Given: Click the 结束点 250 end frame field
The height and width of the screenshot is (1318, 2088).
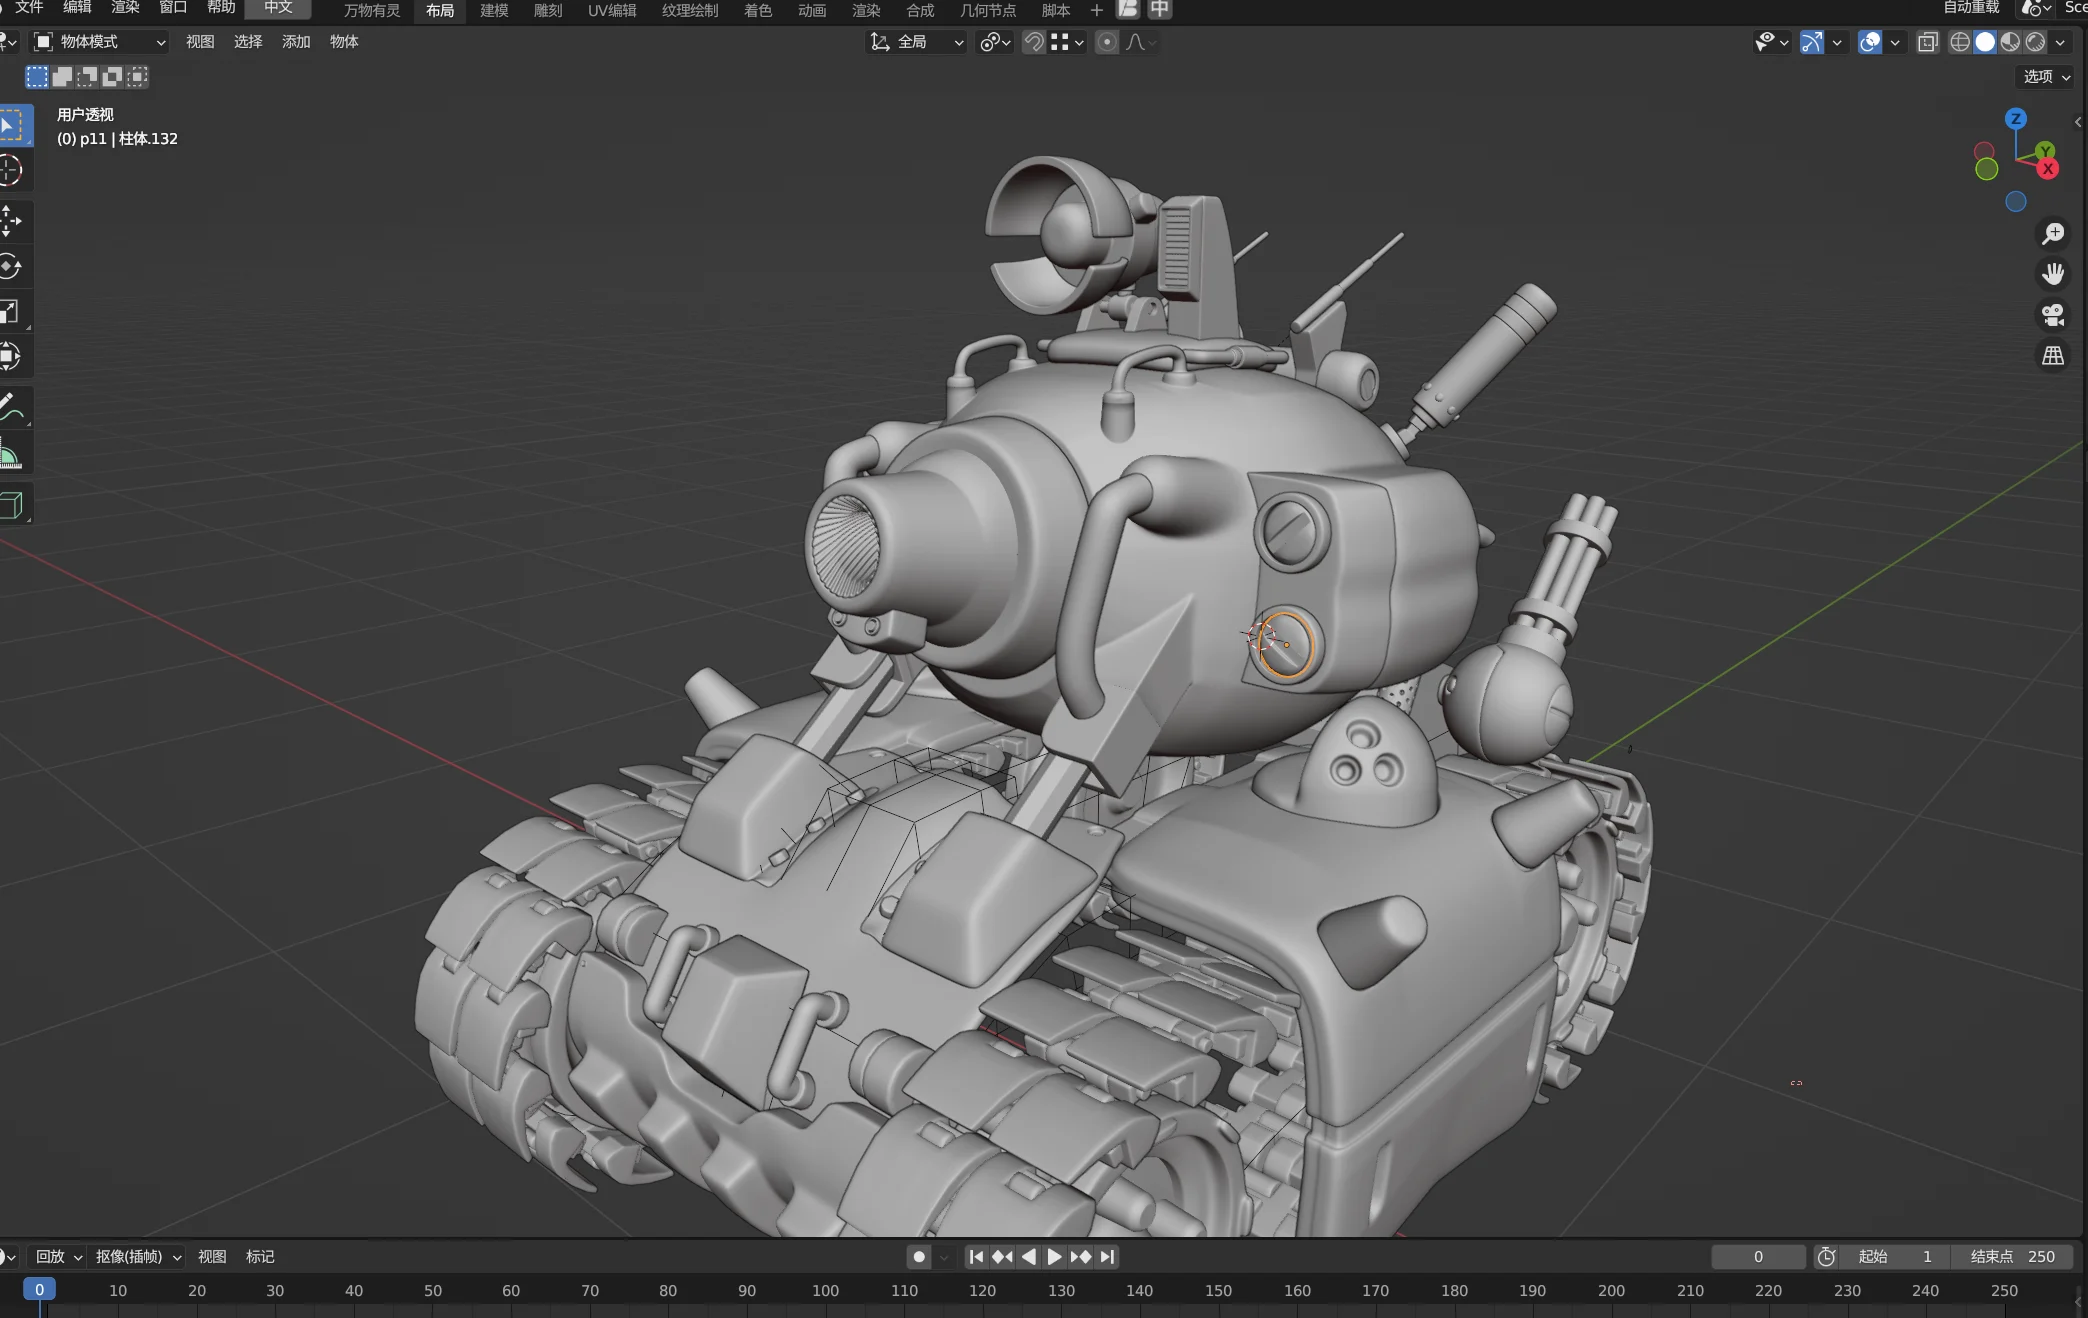Looking at the screenshot, I should point(2012,1257).
